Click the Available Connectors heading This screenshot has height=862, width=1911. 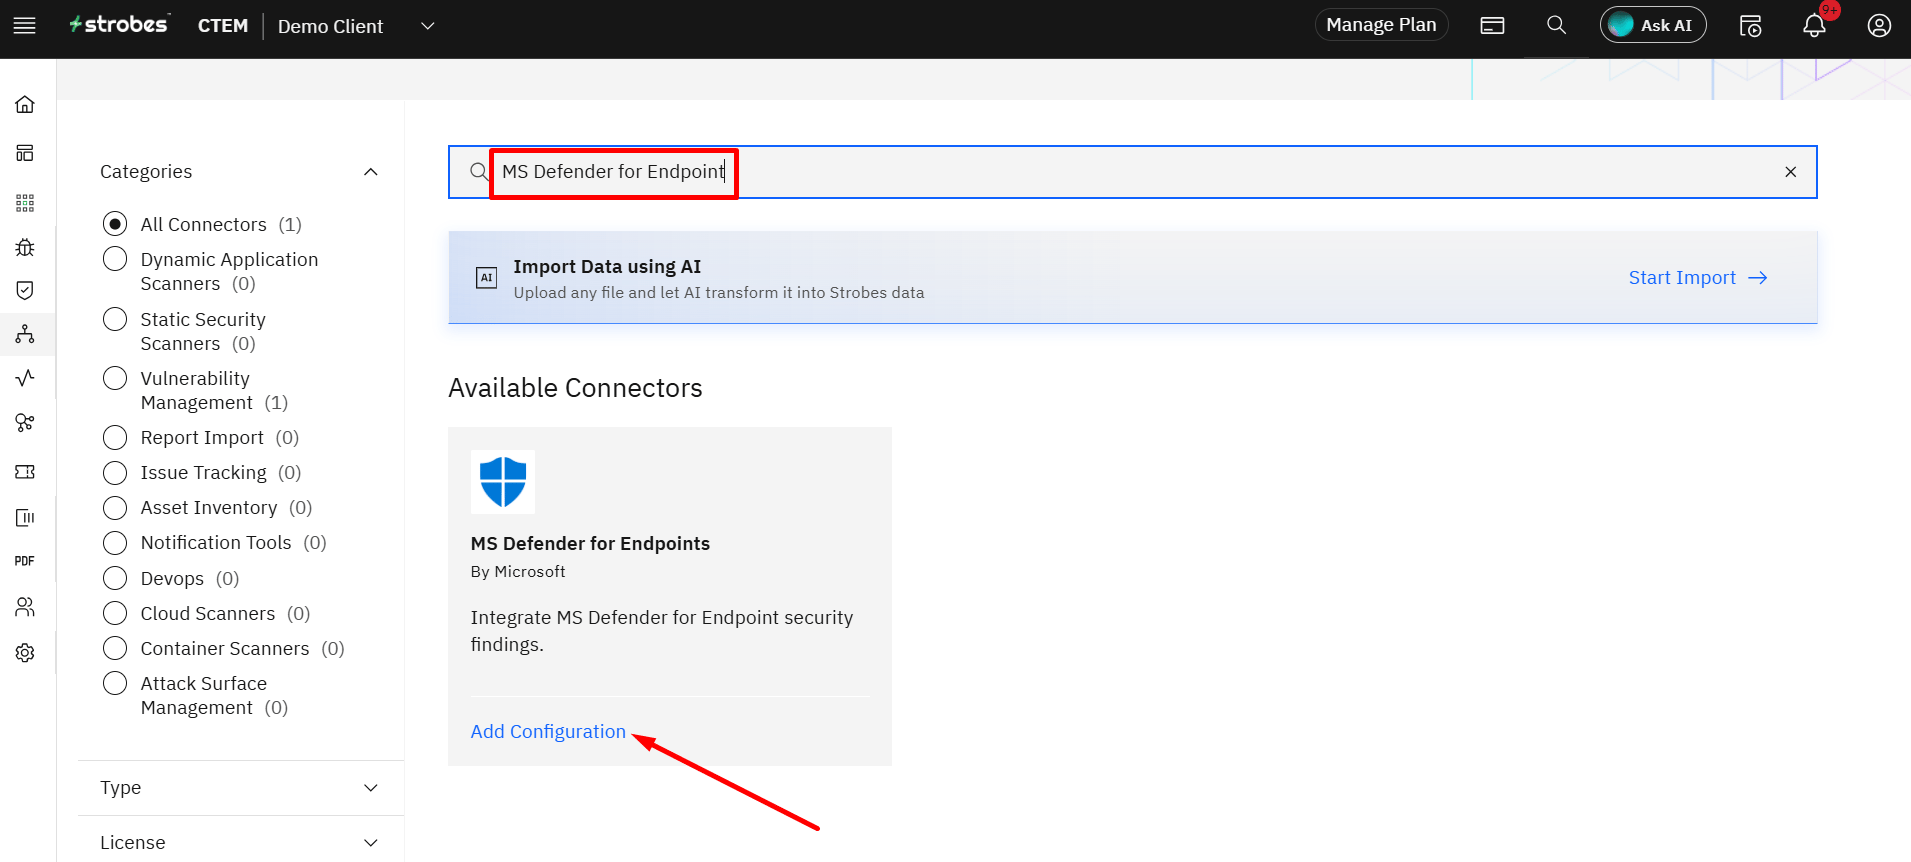[575, 388]
